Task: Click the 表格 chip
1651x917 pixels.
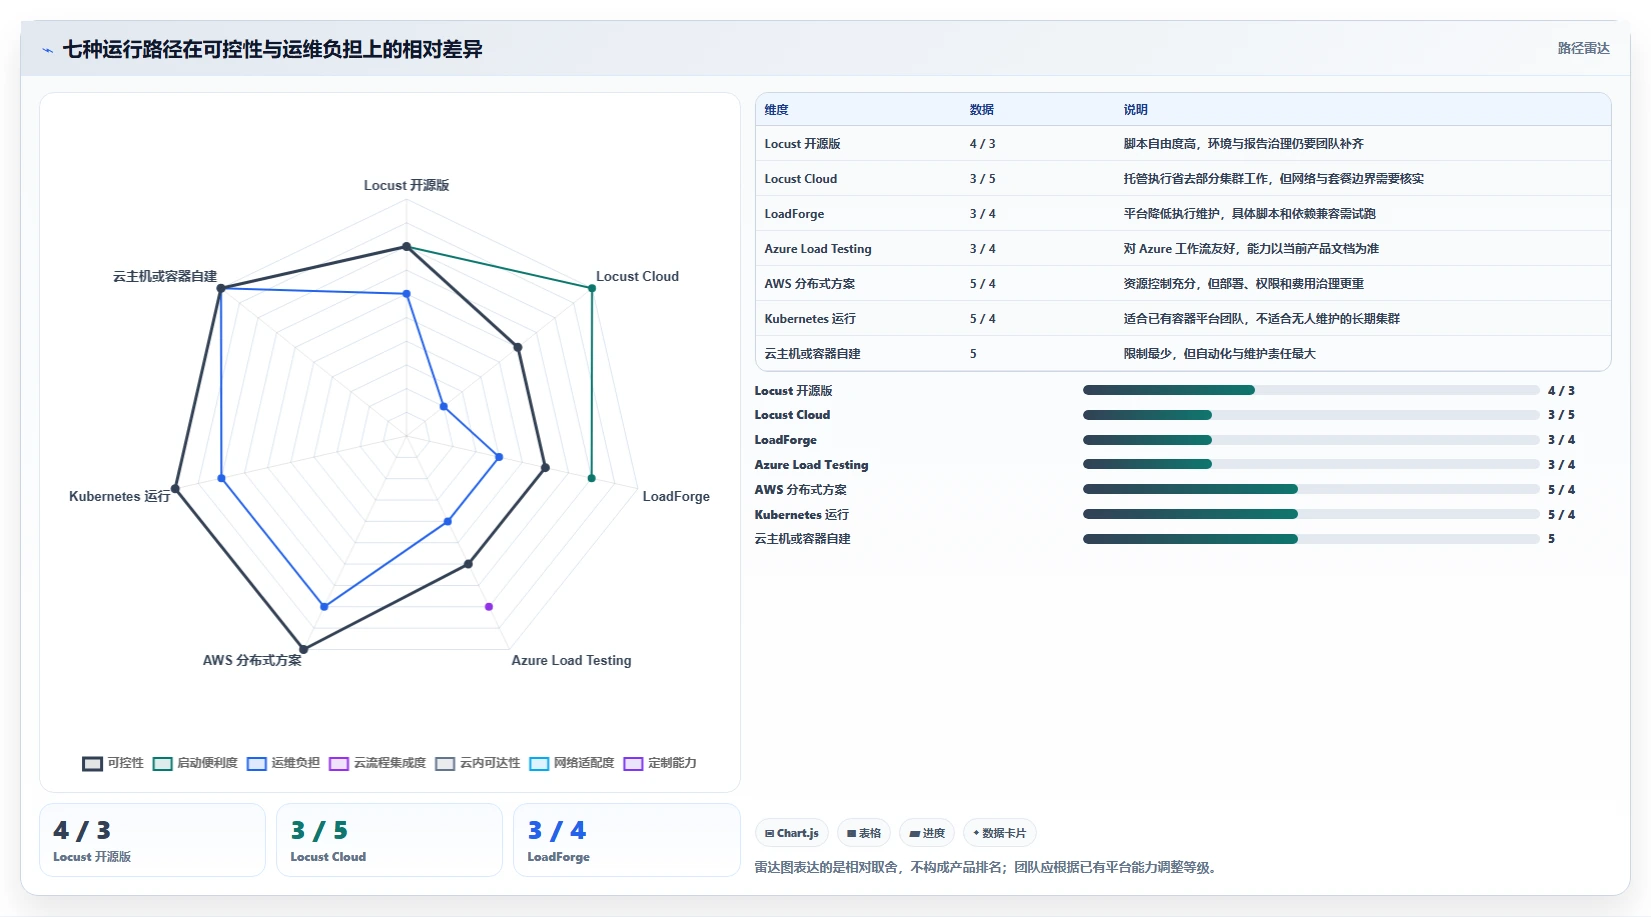Action: [864, 833]
